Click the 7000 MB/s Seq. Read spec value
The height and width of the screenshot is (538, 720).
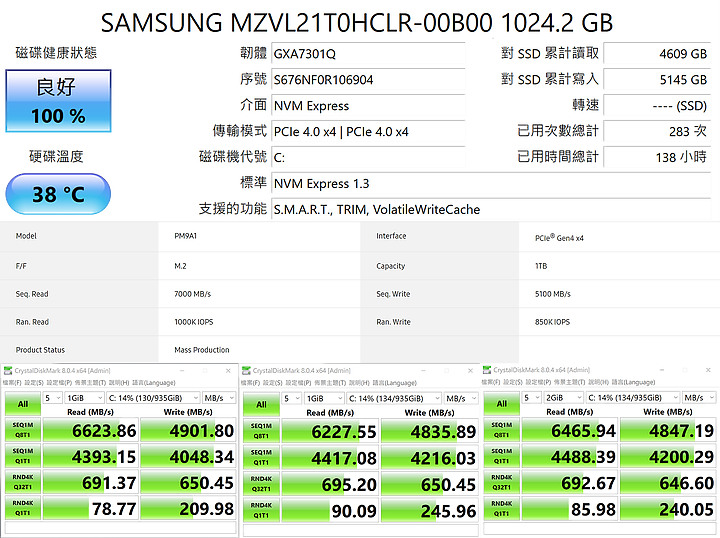192,294
